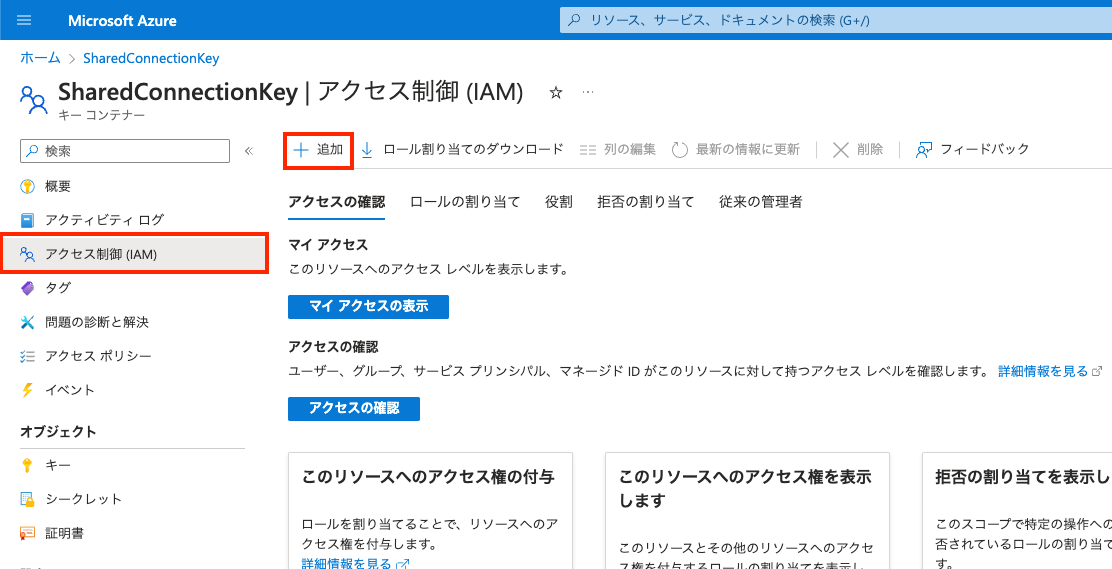1112x569 pixels.
Task: Click 最新の情報に更新 refresh icon
Action: 680,150
